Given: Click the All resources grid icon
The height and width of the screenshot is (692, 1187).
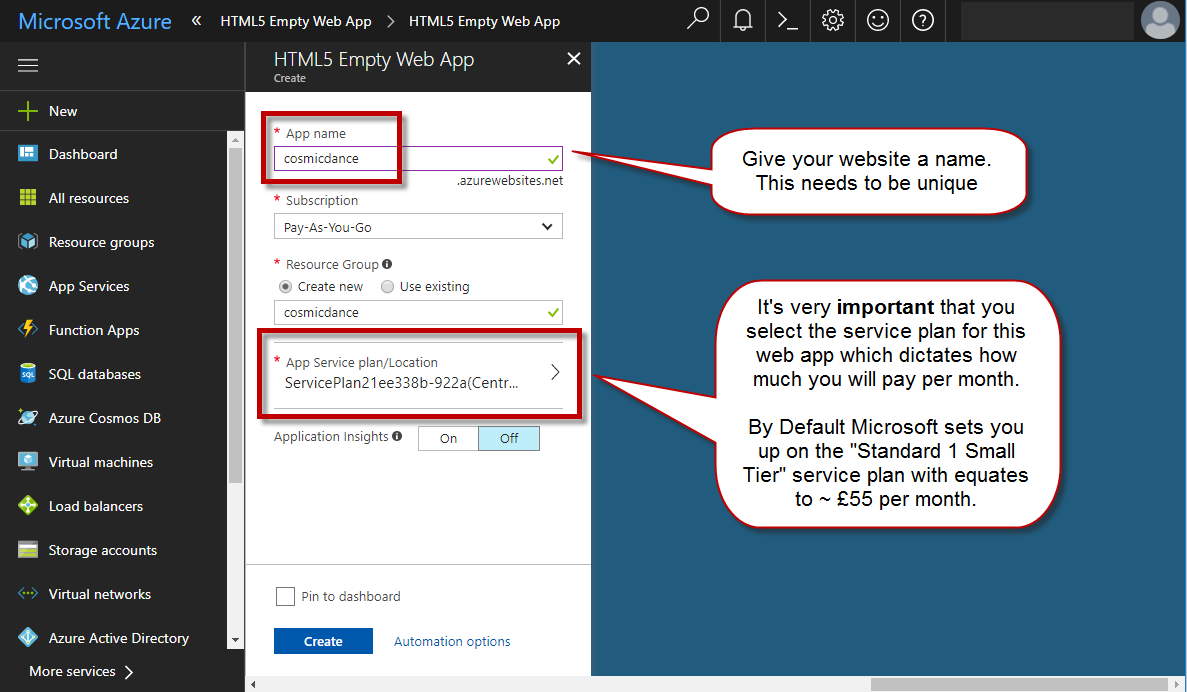Looking at the screenshot, I should (28, 198).
